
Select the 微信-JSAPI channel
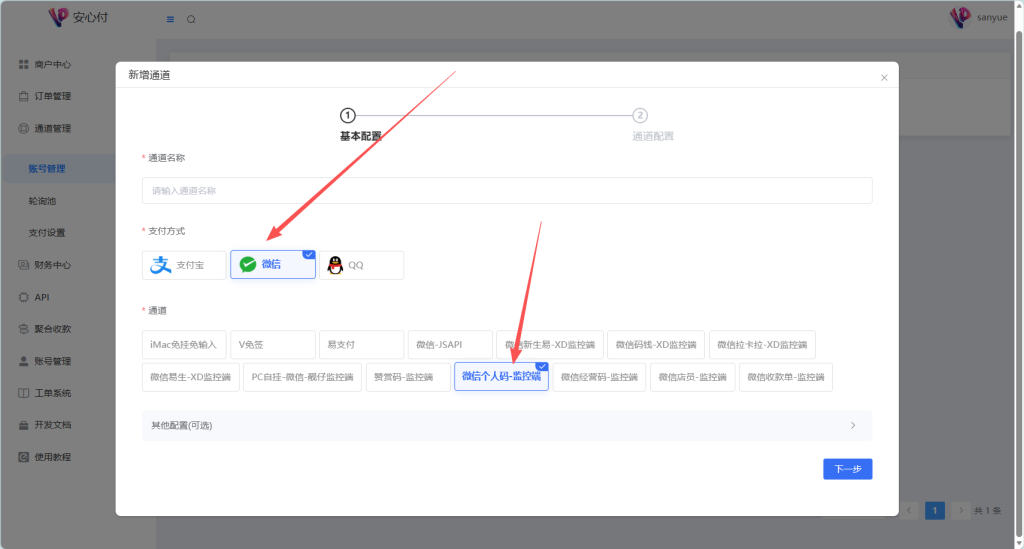click(x=450, y=345)
